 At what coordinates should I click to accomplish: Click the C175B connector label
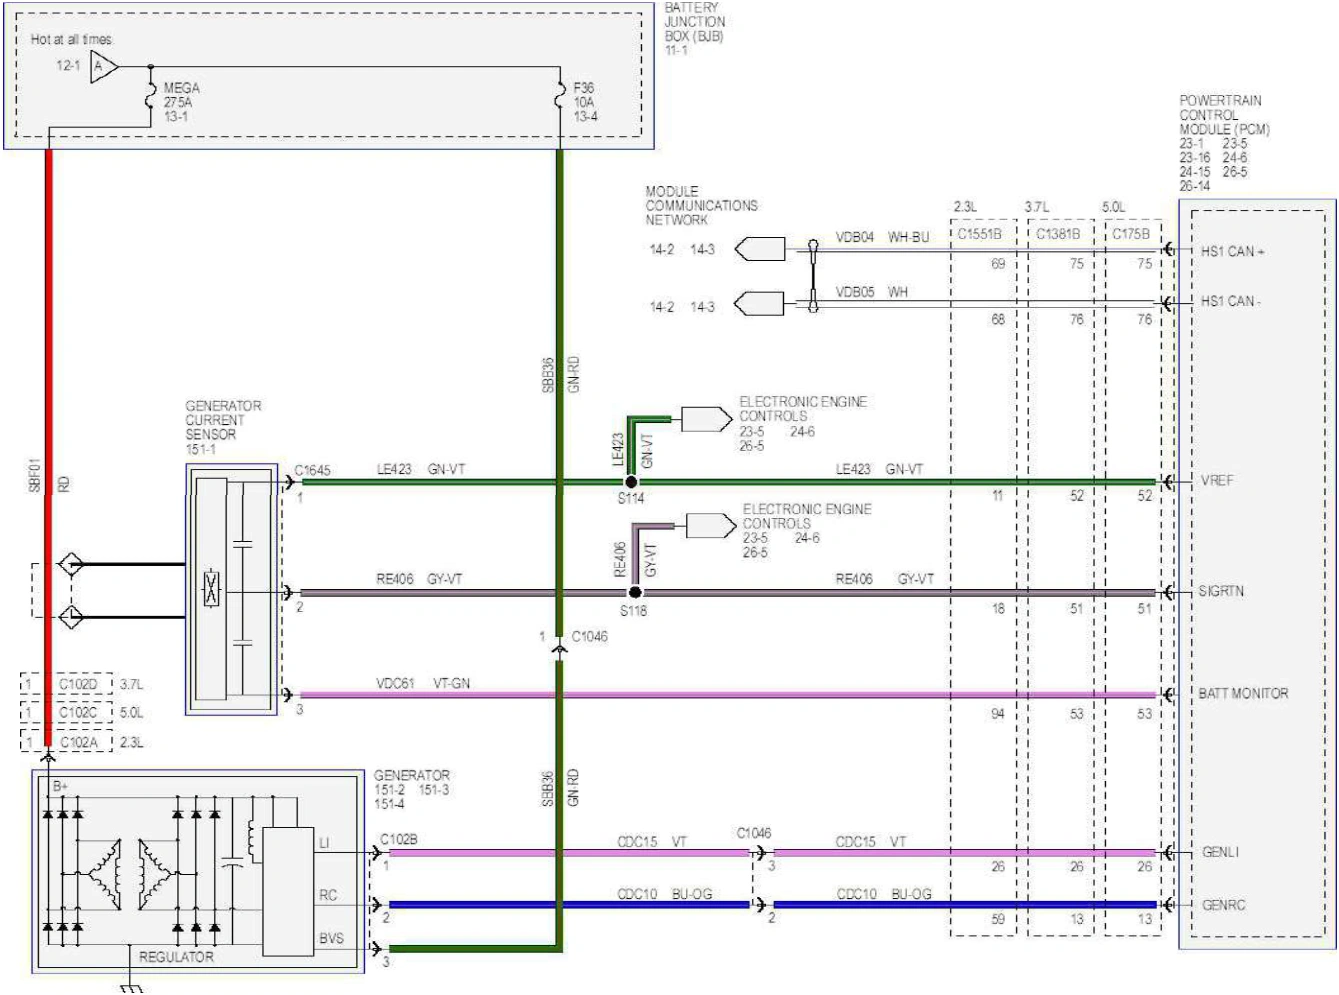coord(1131,234)
